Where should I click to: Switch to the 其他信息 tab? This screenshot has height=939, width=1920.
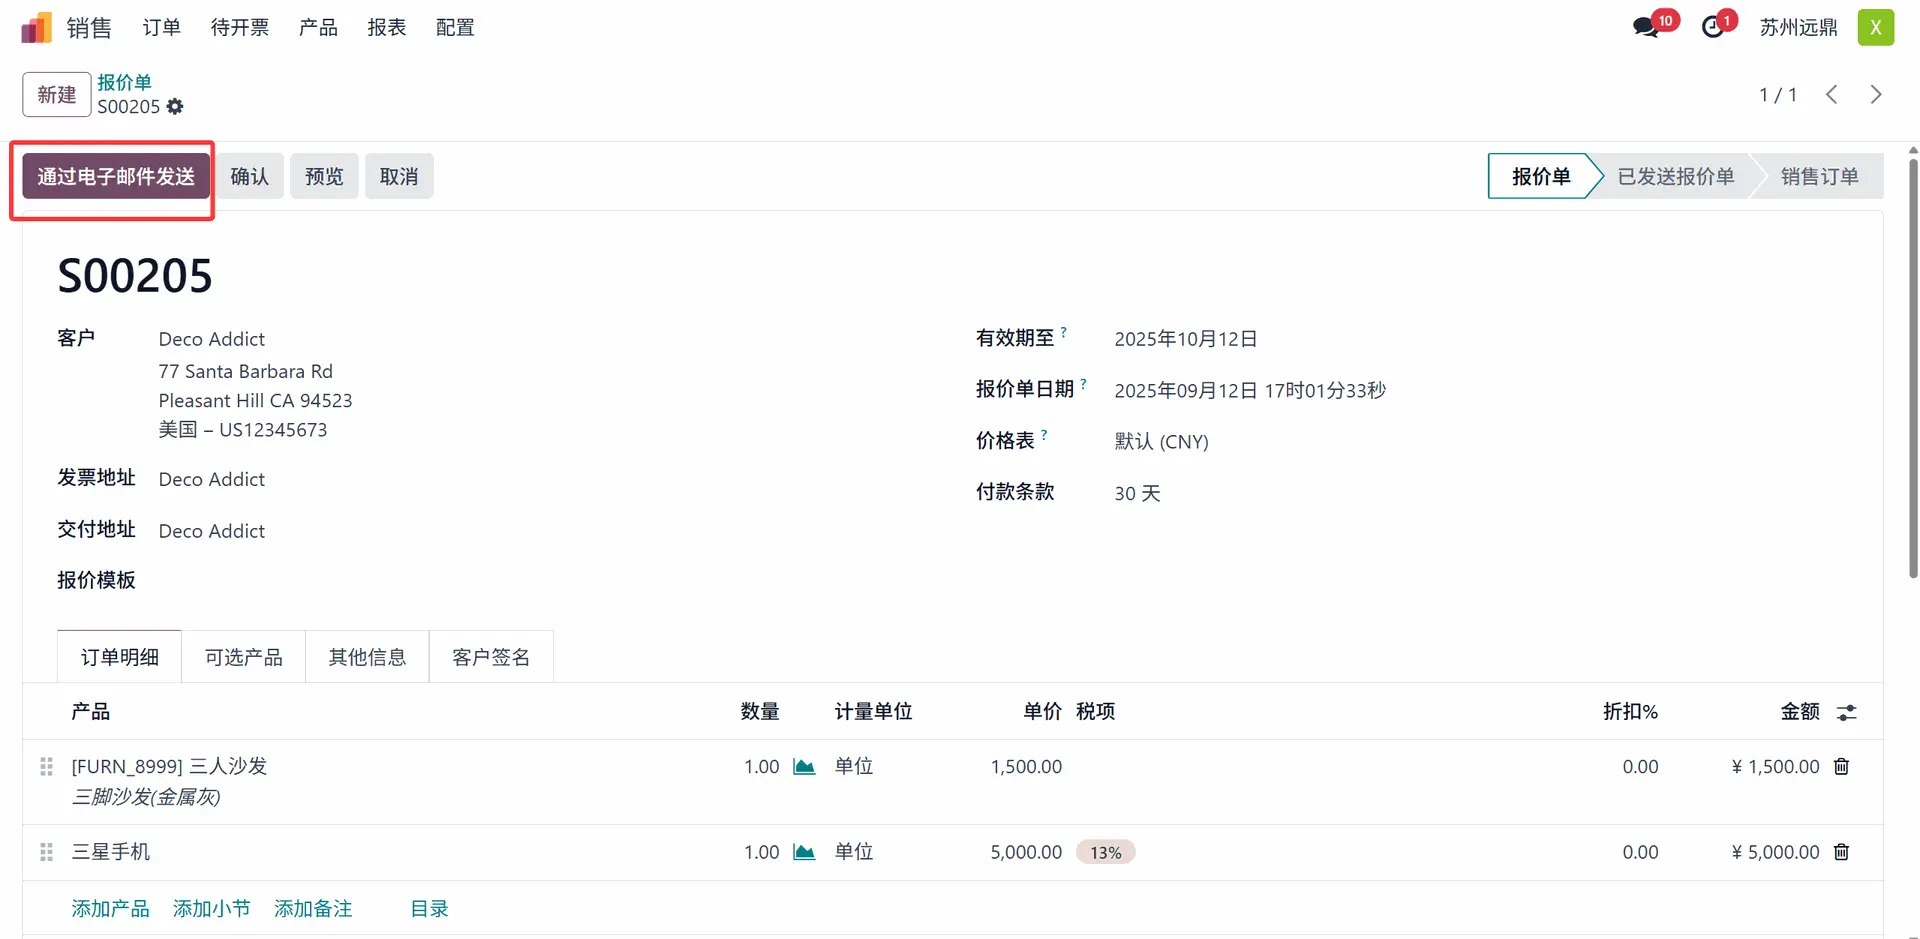click(367, 657)
